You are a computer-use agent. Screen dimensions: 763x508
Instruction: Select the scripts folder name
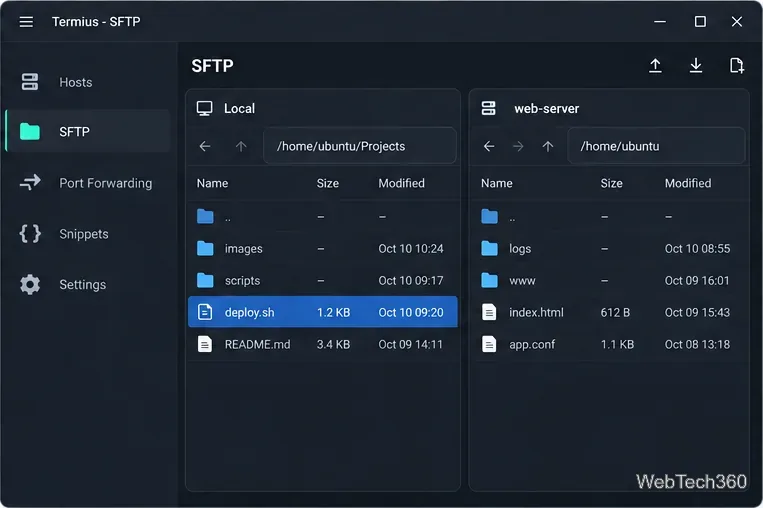pos(242,280)
